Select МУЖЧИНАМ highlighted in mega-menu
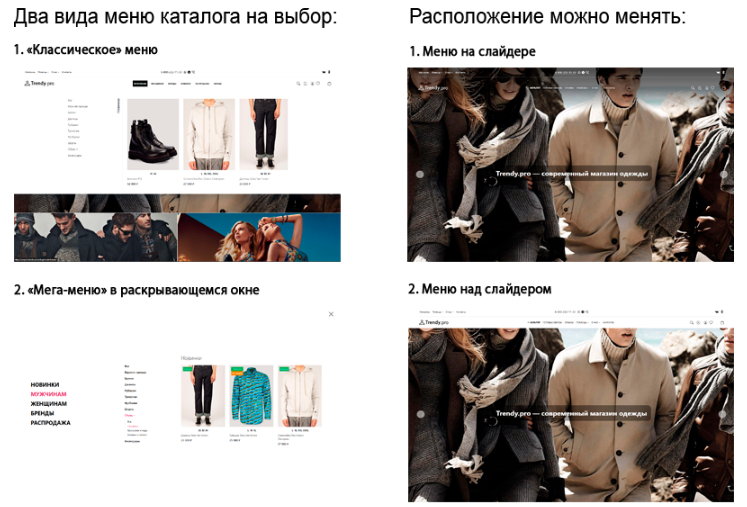 [x=48, y=394]
